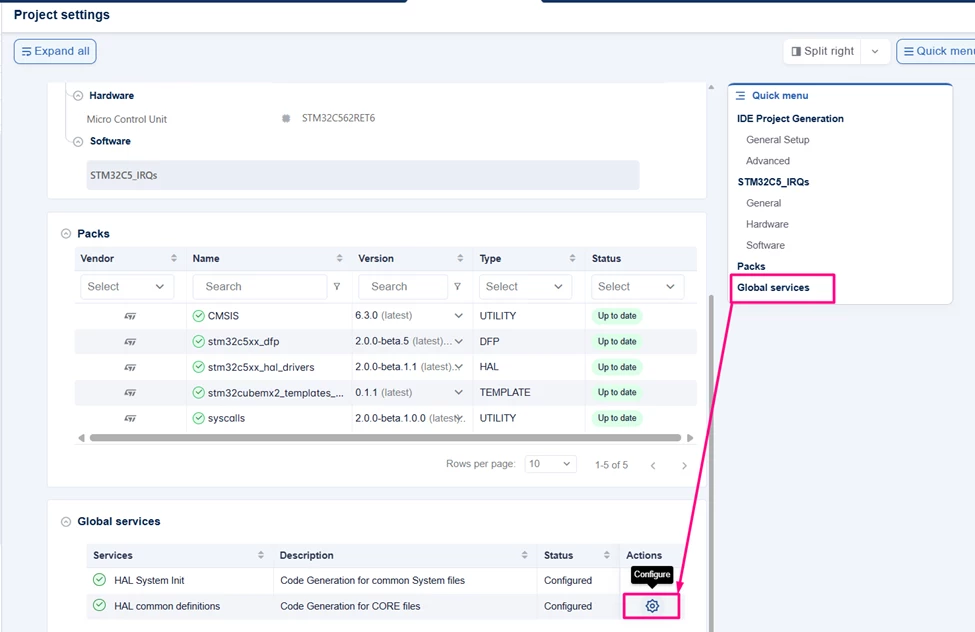Click the Configure gear for HAL common definitions
The image size is (975, 632).
[x=652, y=606]
